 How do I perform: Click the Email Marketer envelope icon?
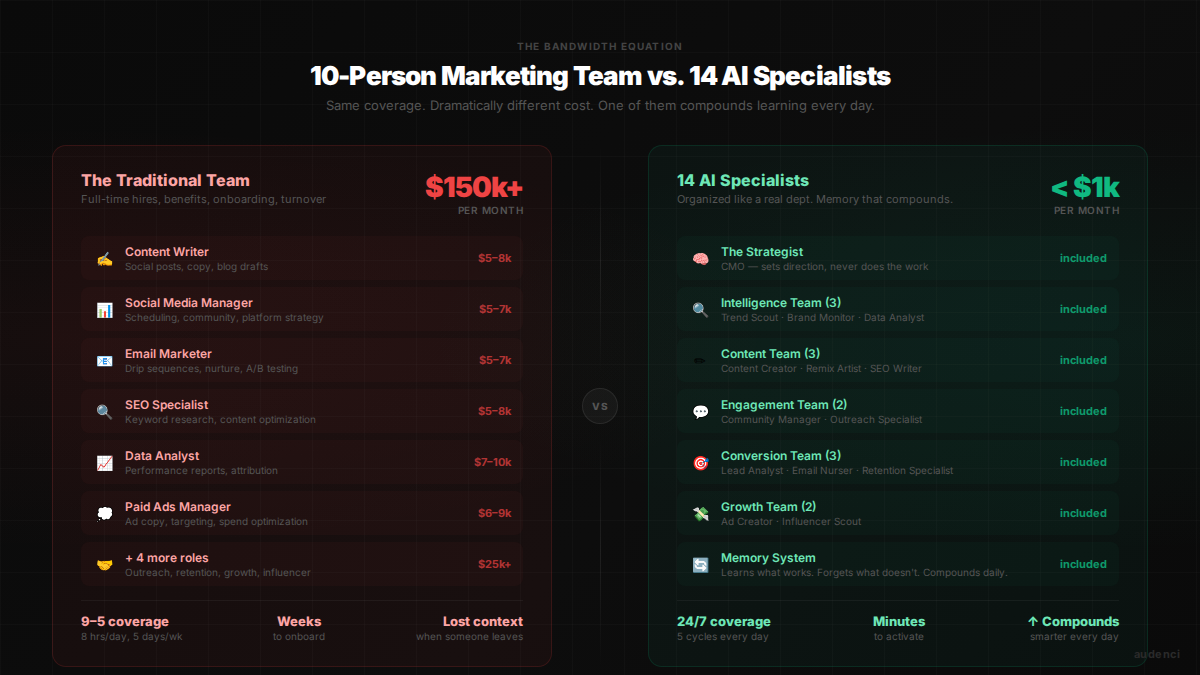pyautogui.click(x=104, y=361)
